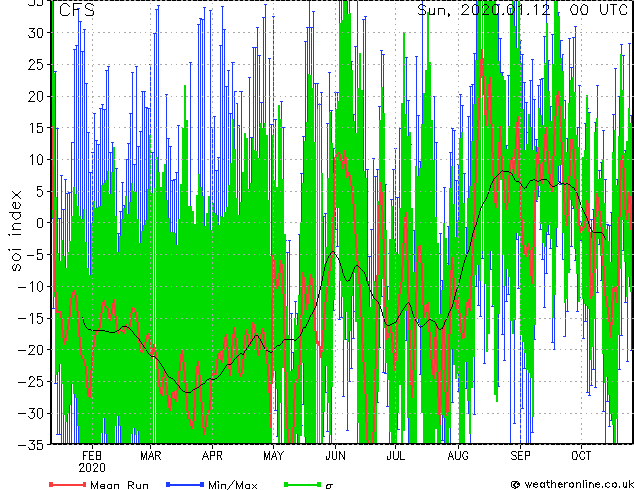Click the −20 y-axis value
The height and width of the screenshot is (490, 634).
point(31,350)
